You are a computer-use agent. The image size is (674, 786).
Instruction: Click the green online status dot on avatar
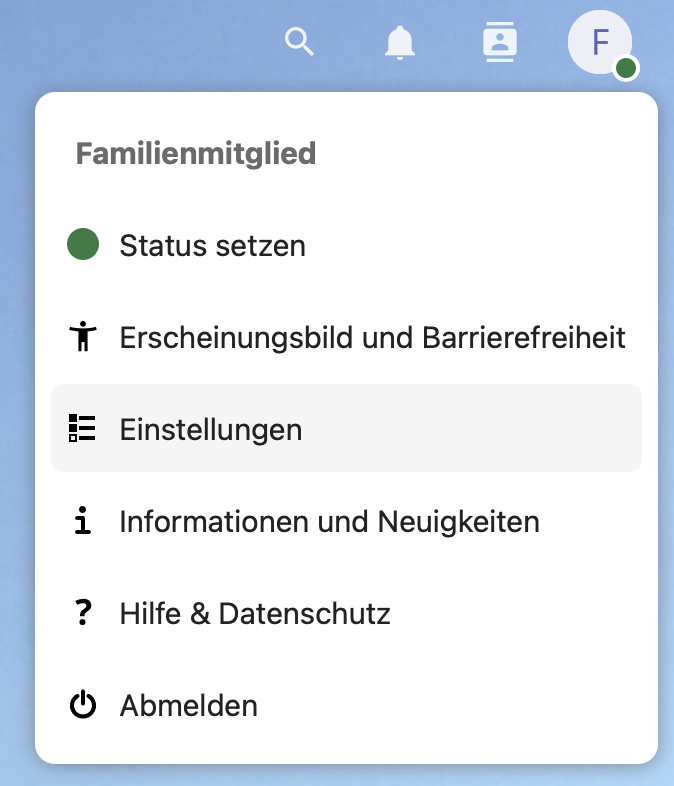click(x=626, y=68)
